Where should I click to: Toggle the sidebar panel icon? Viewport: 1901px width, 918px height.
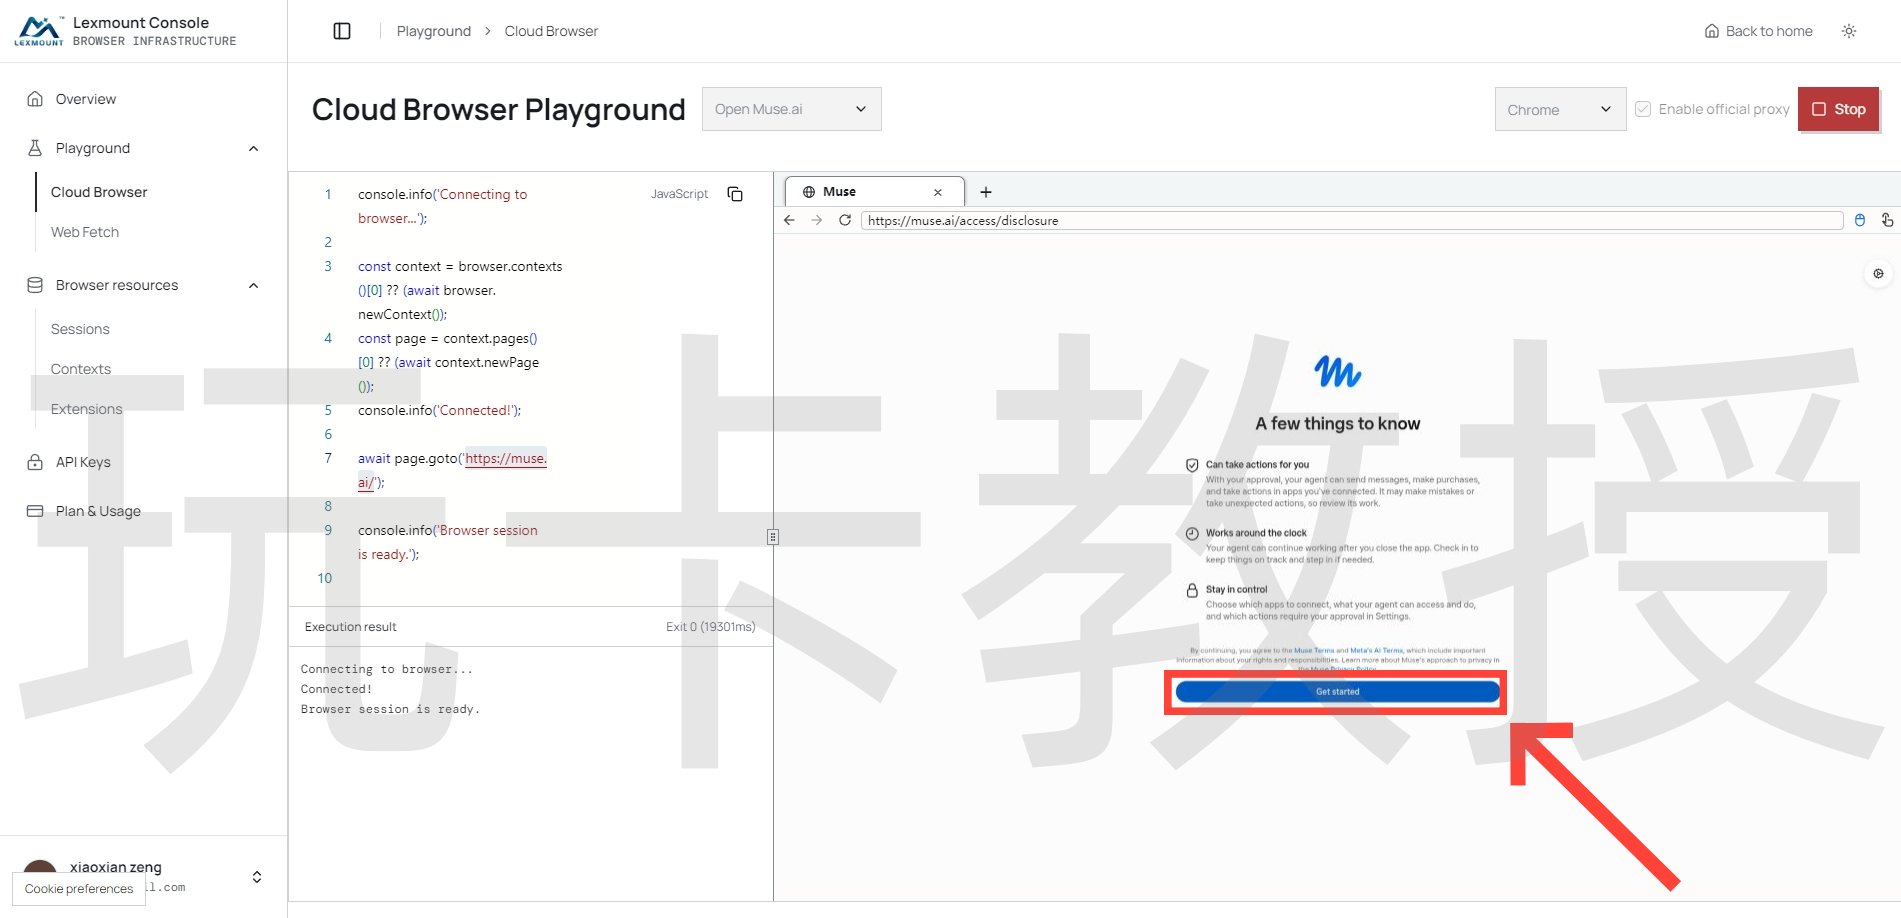342,31
